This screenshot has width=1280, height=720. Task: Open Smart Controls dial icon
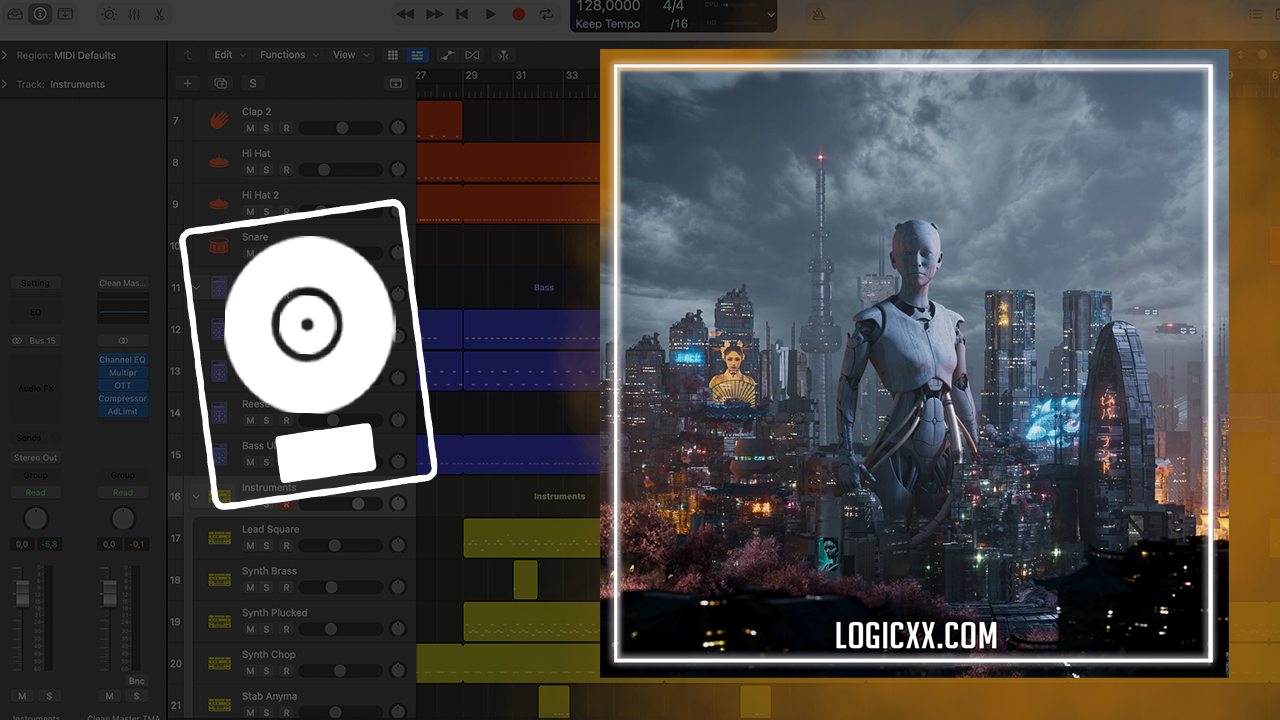pyautogui.click(x=108, y=14)
